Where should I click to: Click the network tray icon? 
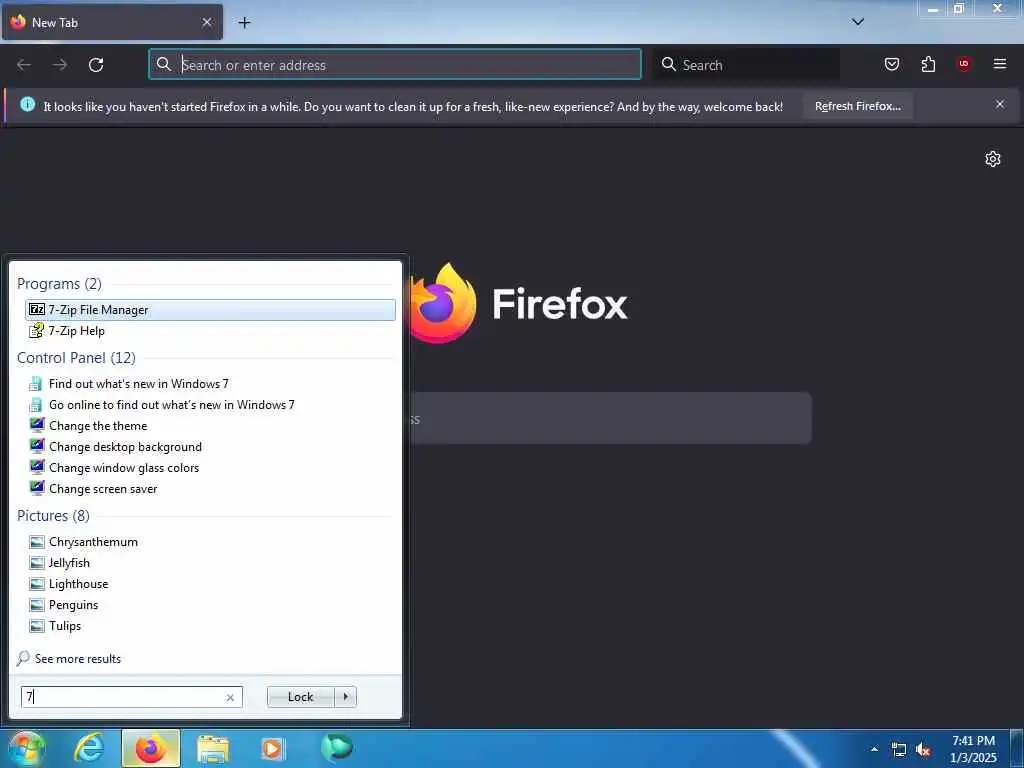point(899,750)
